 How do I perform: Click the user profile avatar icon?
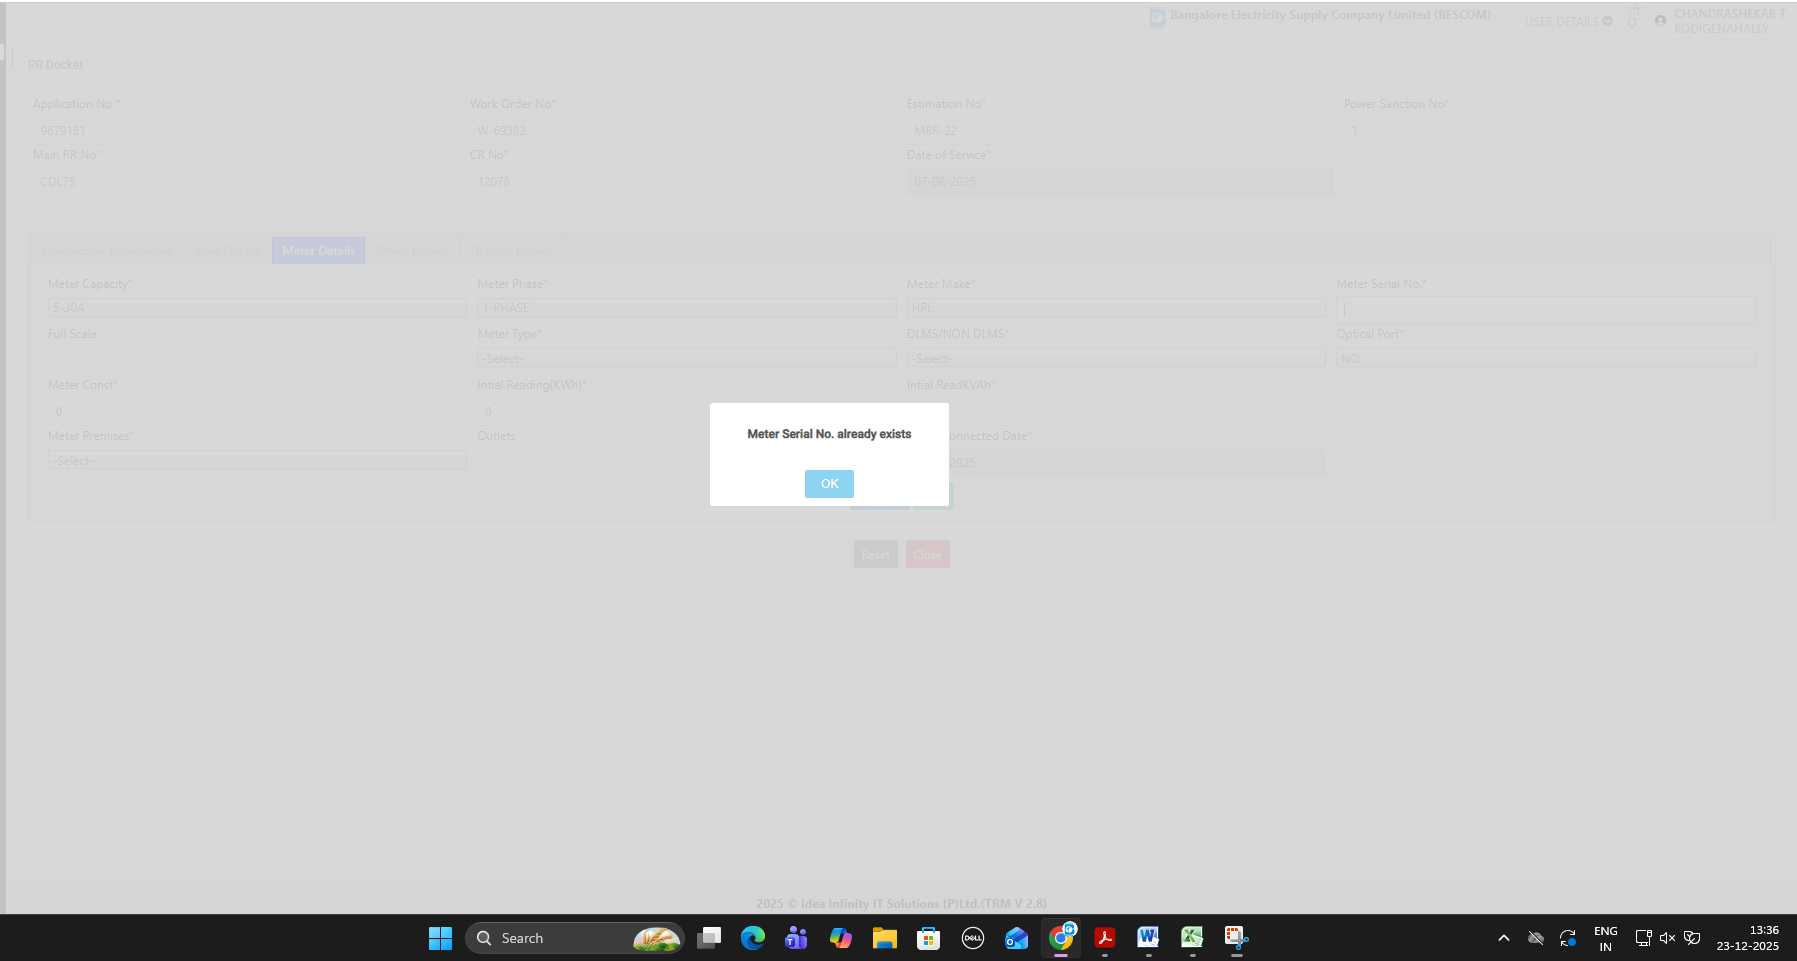click(1660, 21)
